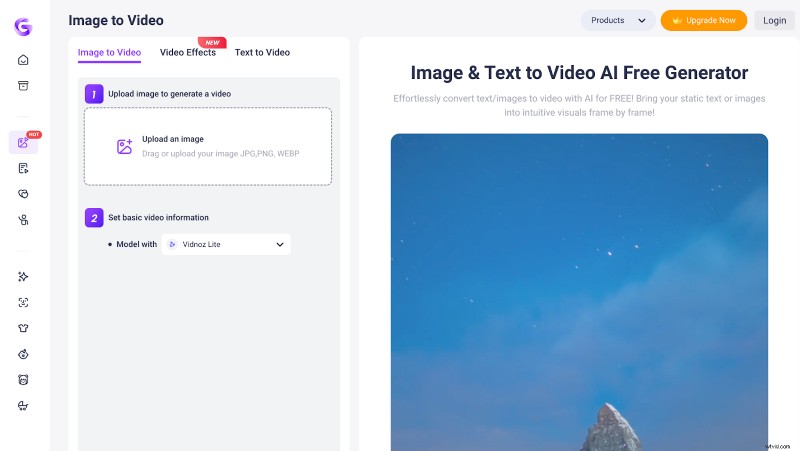Switch to the Text to Video tab
The height and width of the screenshot is (451, 800).
[x=262, y=52]
